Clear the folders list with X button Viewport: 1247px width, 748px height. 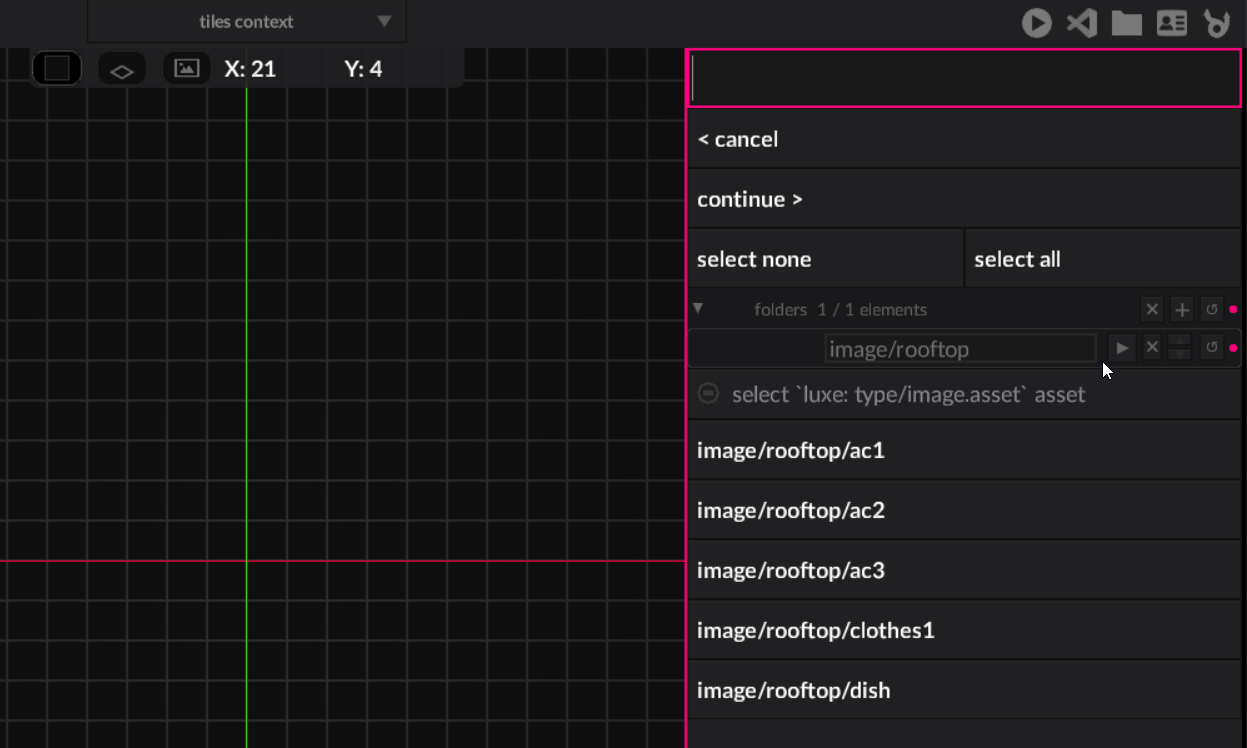click(1152, 310)
